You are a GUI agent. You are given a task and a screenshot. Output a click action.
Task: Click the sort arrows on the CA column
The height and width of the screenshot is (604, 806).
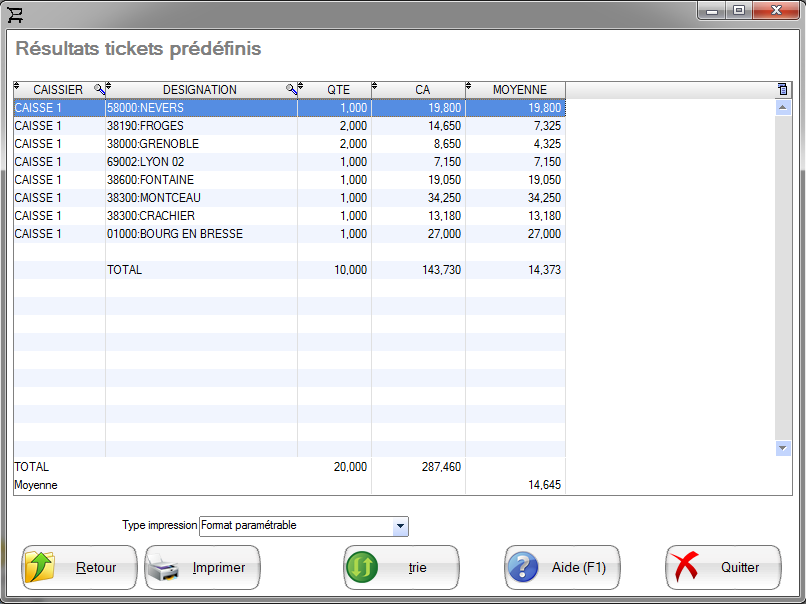[x=375, y=86]
